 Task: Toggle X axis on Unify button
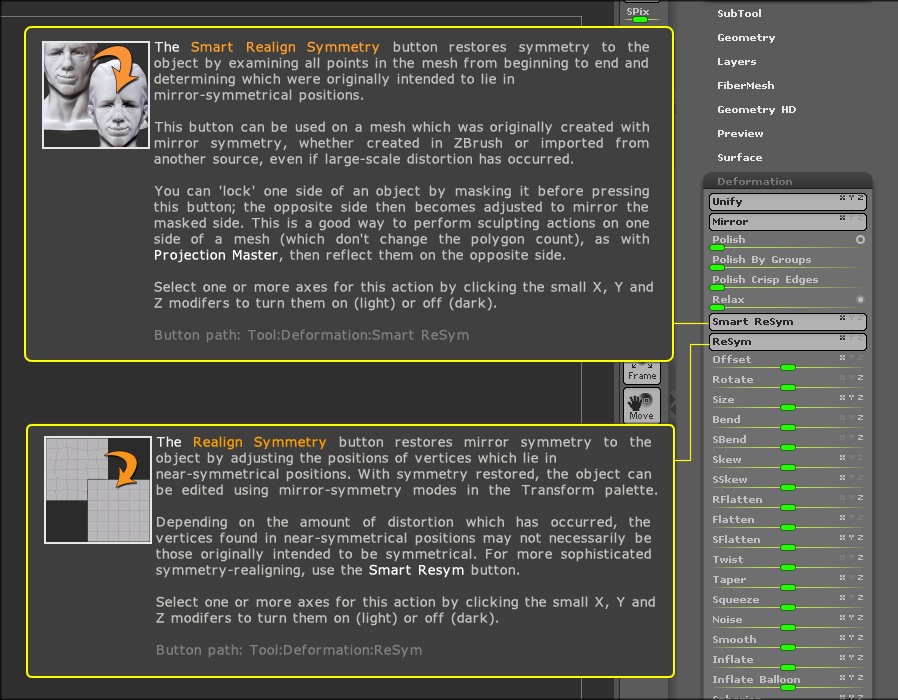[x=842, y=198]
